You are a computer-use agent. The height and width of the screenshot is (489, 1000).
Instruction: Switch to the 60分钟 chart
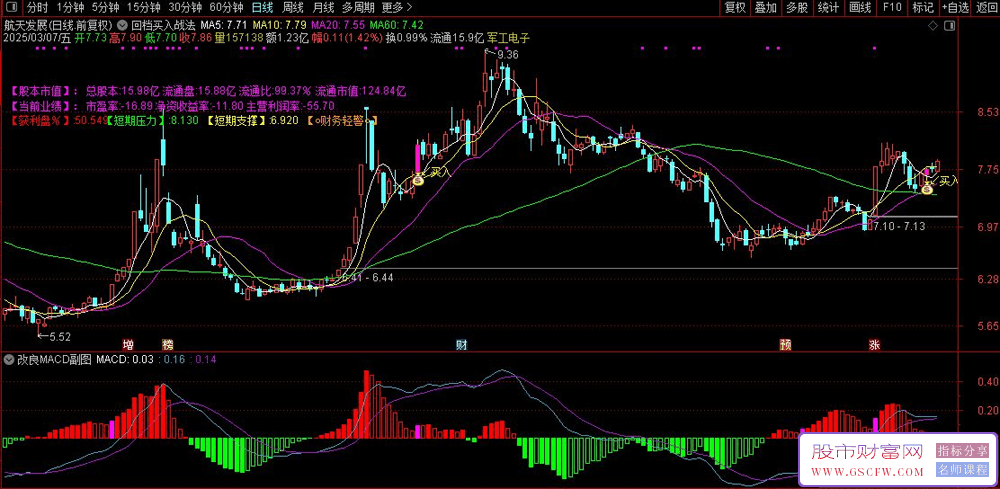[x=226, y=8]
